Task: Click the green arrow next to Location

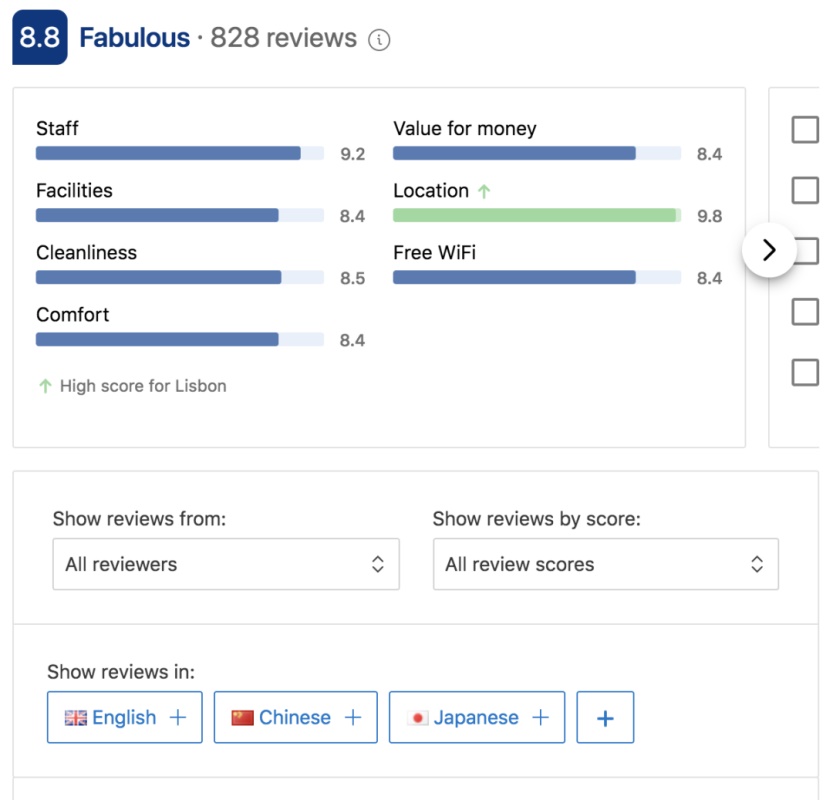Action: 483,191
